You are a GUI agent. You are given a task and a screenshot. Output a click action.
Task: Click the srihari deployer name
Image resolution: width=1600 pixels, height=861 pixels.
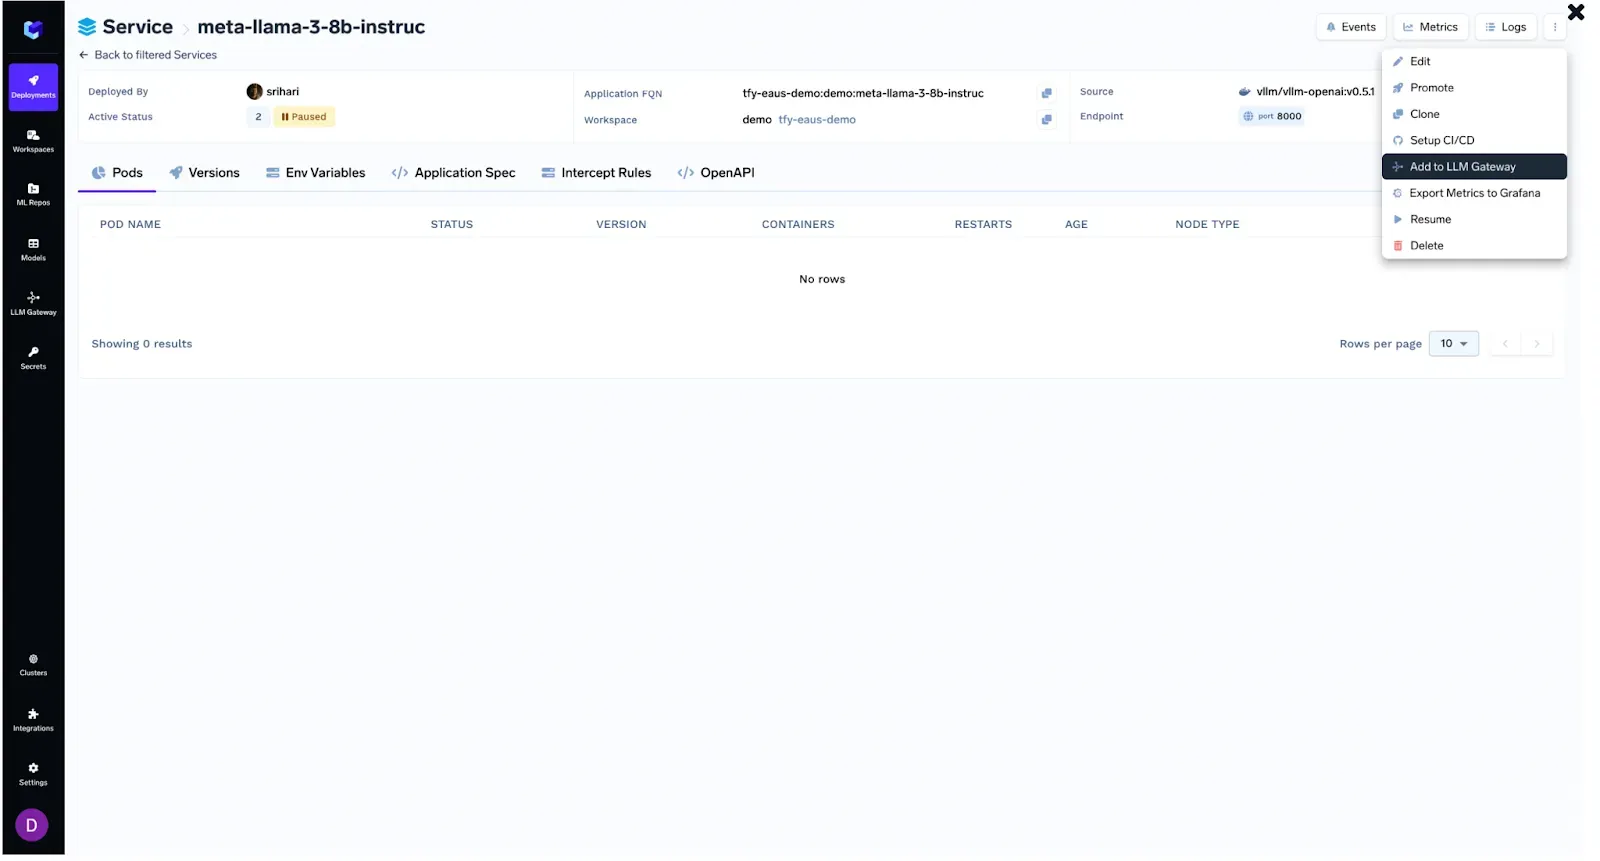coord(283,92)
